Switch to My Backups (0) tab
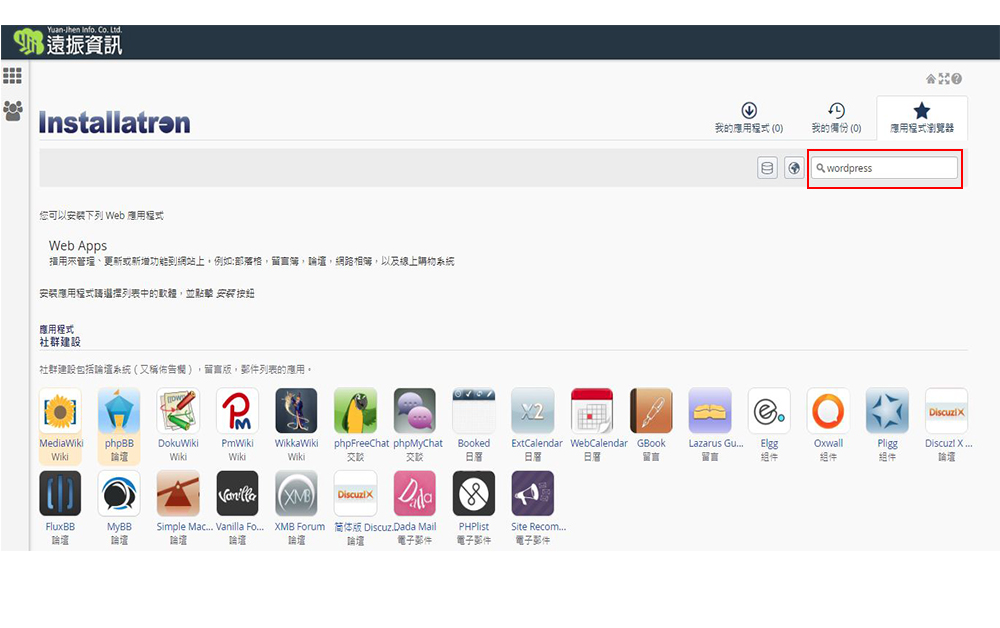The height and width of the screenshot is (628, 1000). (836, 118)
